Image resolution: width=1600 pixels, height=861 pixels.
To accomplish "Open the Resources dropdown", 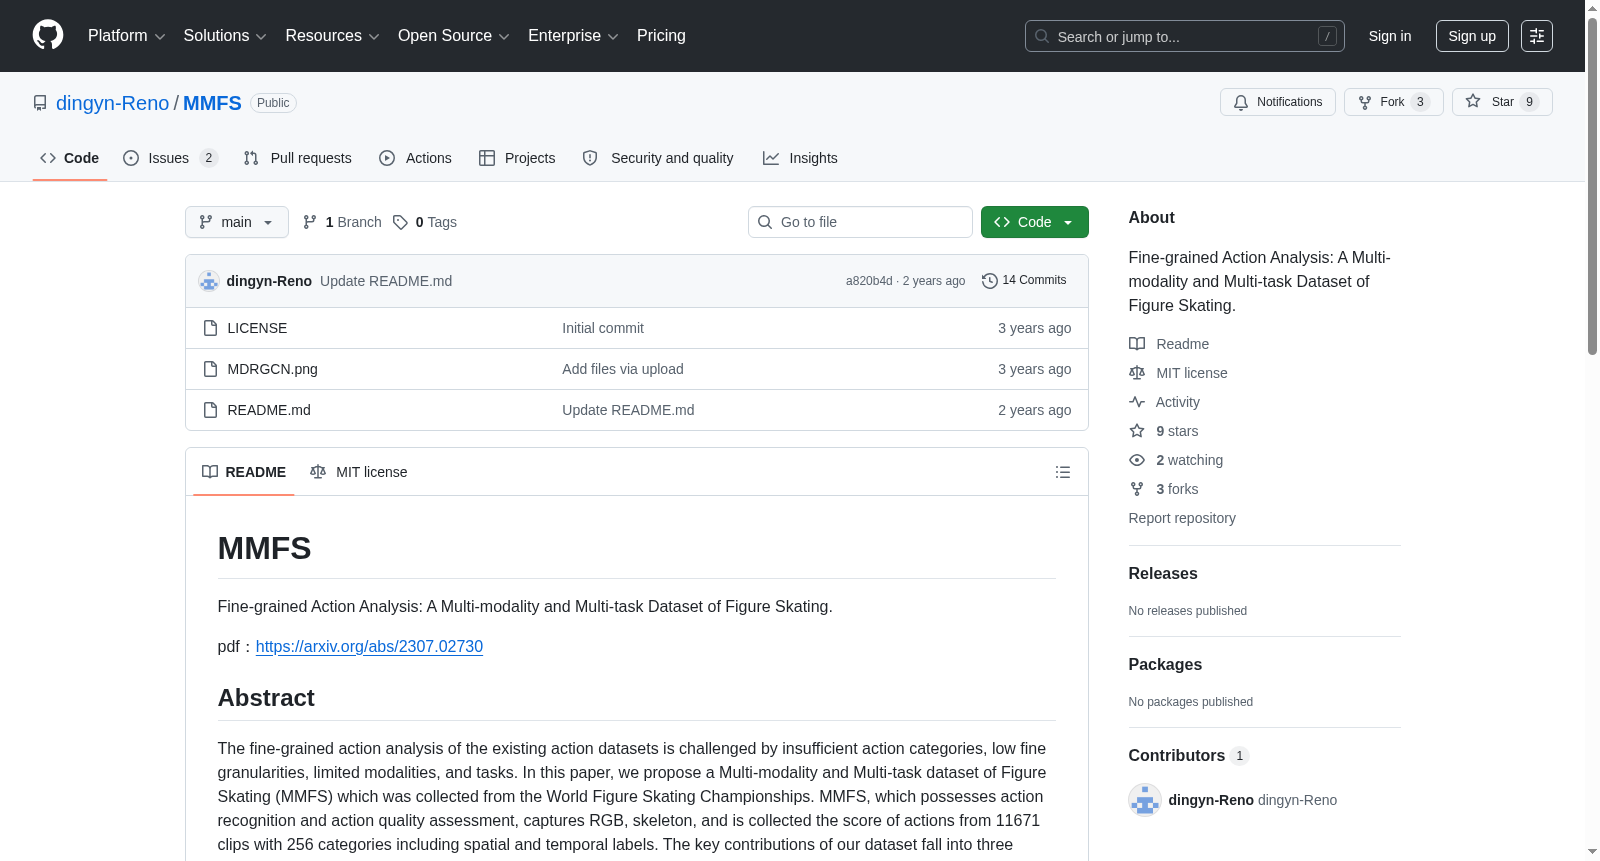I will (x=332, y=36).
